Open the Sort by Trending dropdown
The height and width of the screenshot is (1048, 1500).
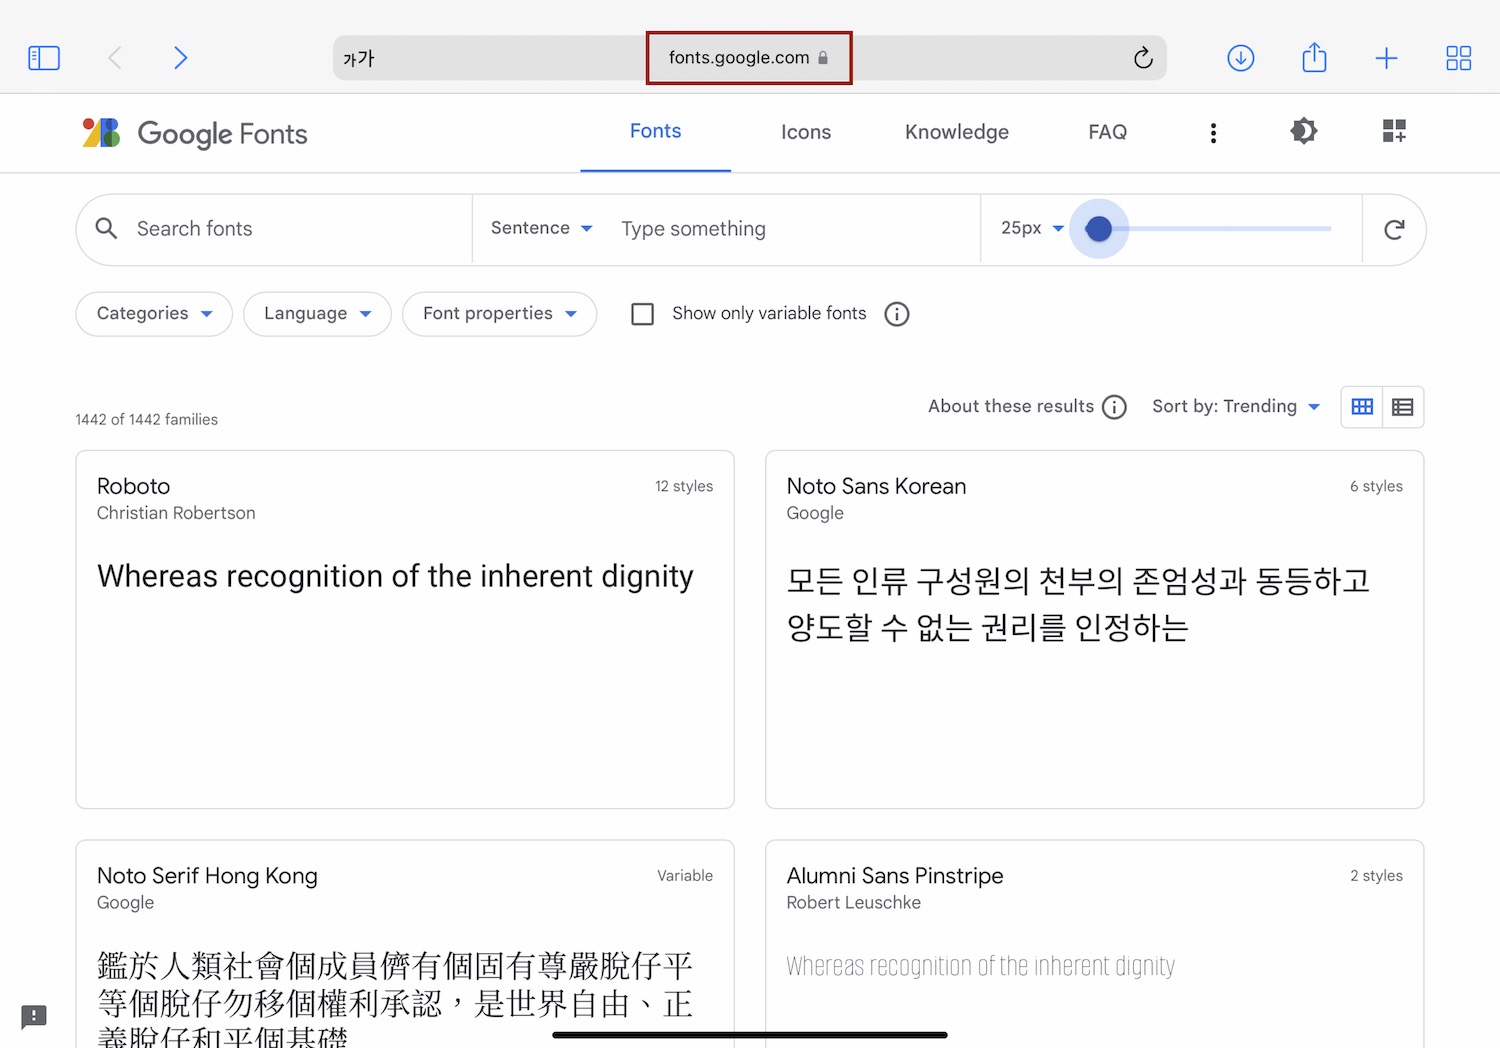(1236, 406)
